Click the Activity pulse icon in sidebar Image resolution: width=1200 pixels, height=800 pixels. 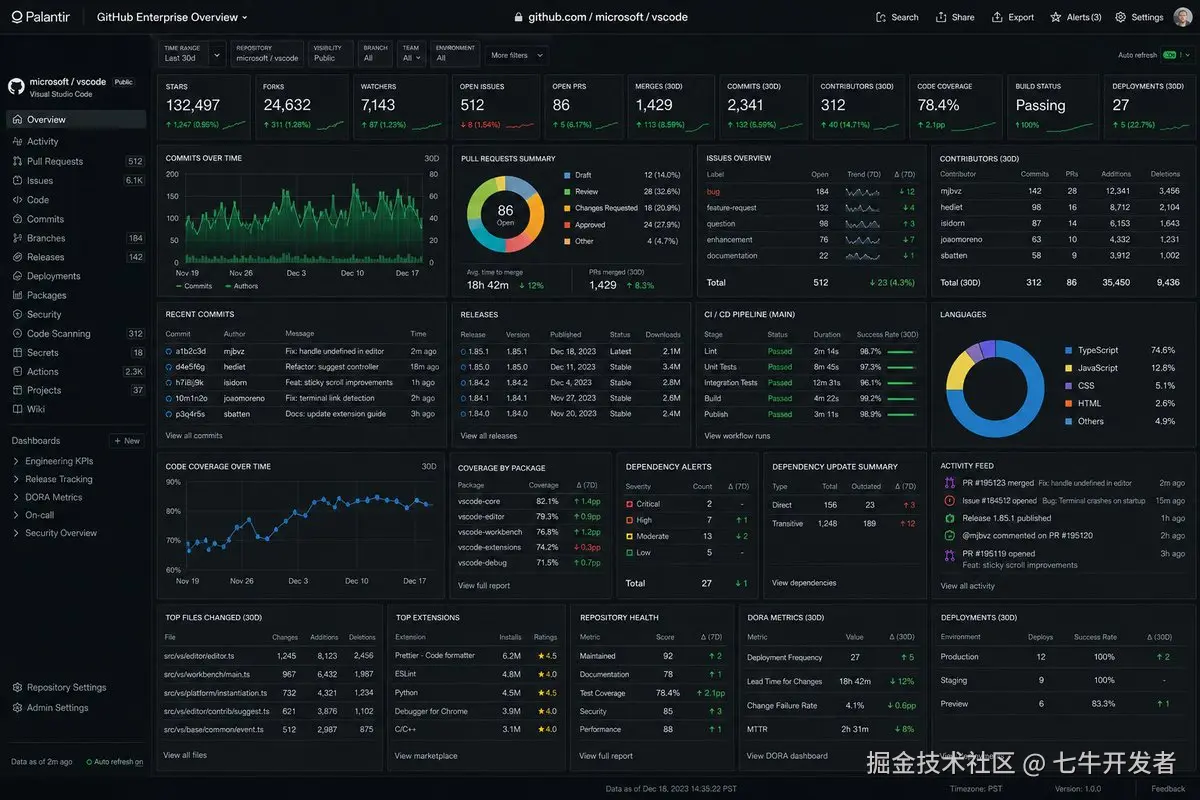point(17,142)
